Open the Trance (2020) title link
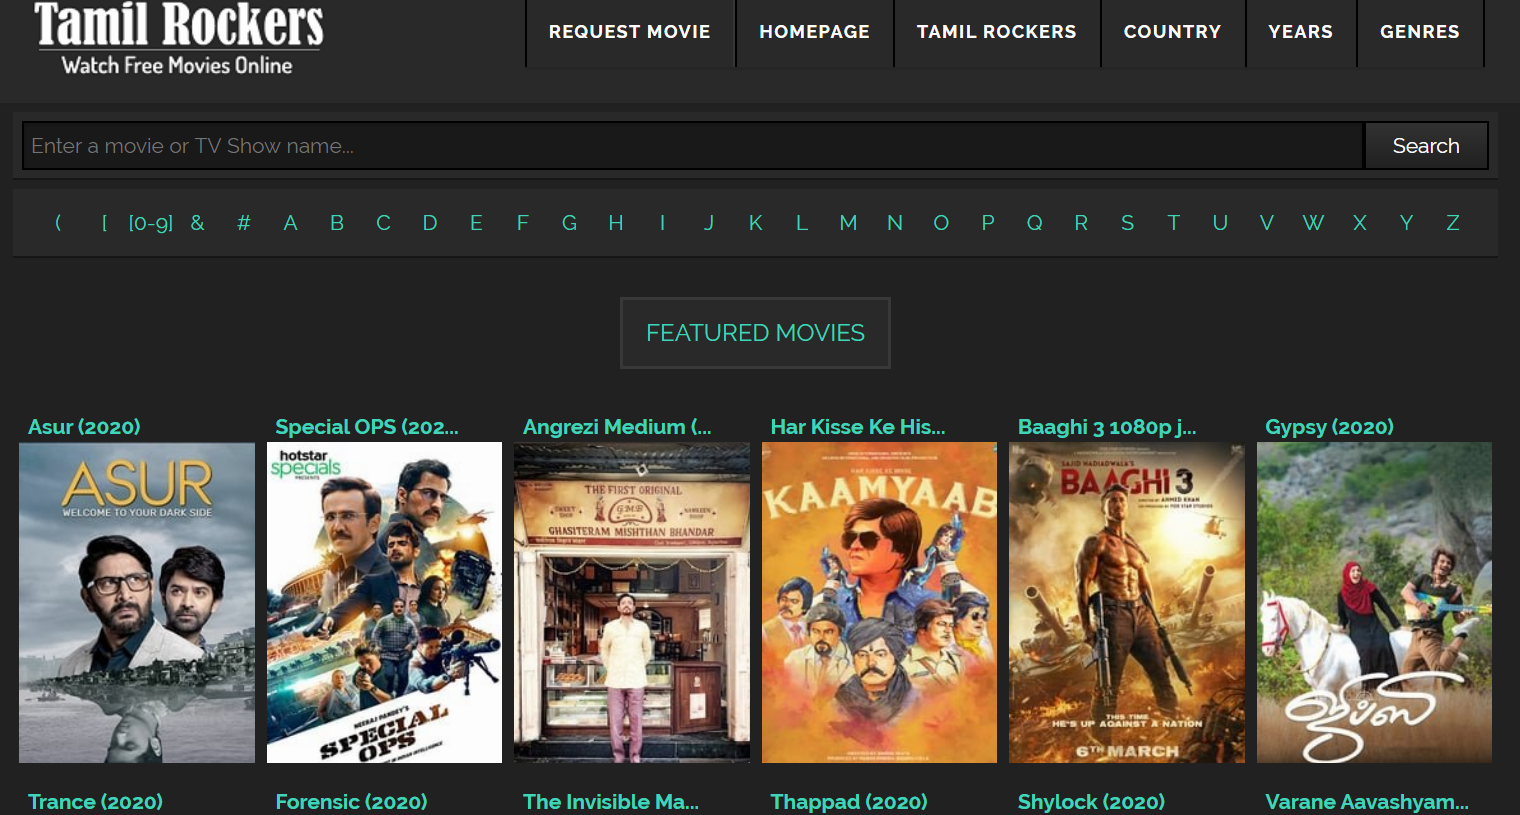 click(x=95, y=802)
